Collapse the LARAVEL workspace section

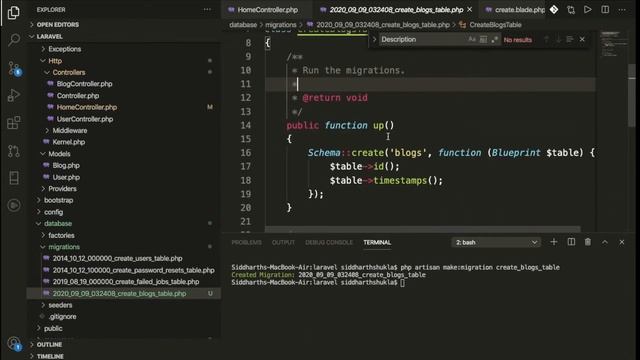49,36
